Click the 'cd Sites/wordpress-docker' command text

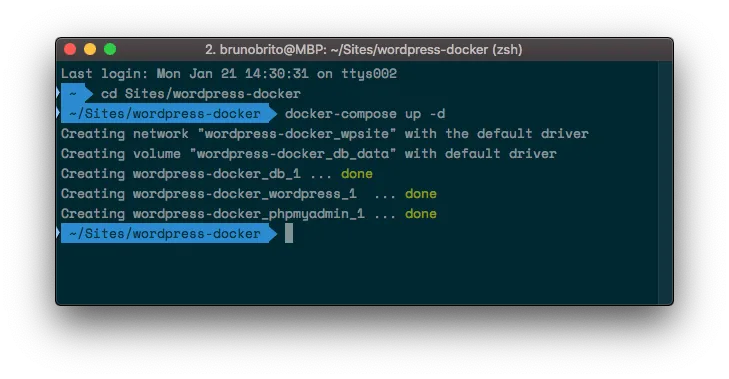(x=201, y=93)
